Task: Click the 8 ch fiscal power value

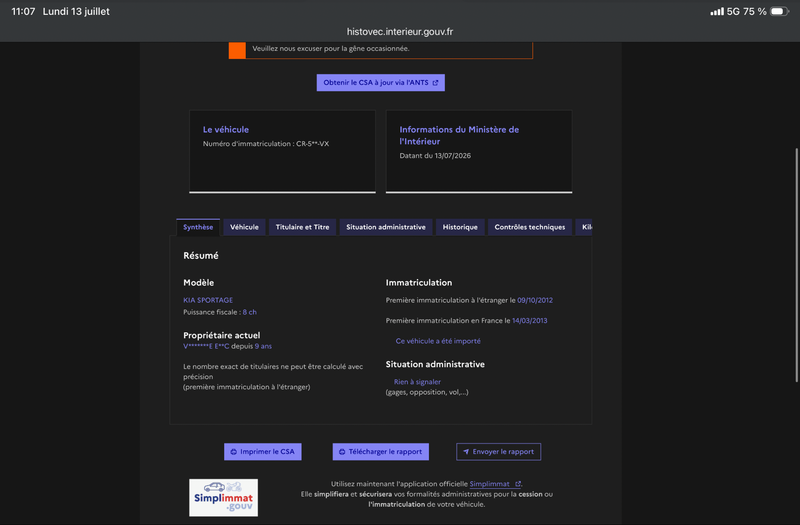Action: point(249,312)
